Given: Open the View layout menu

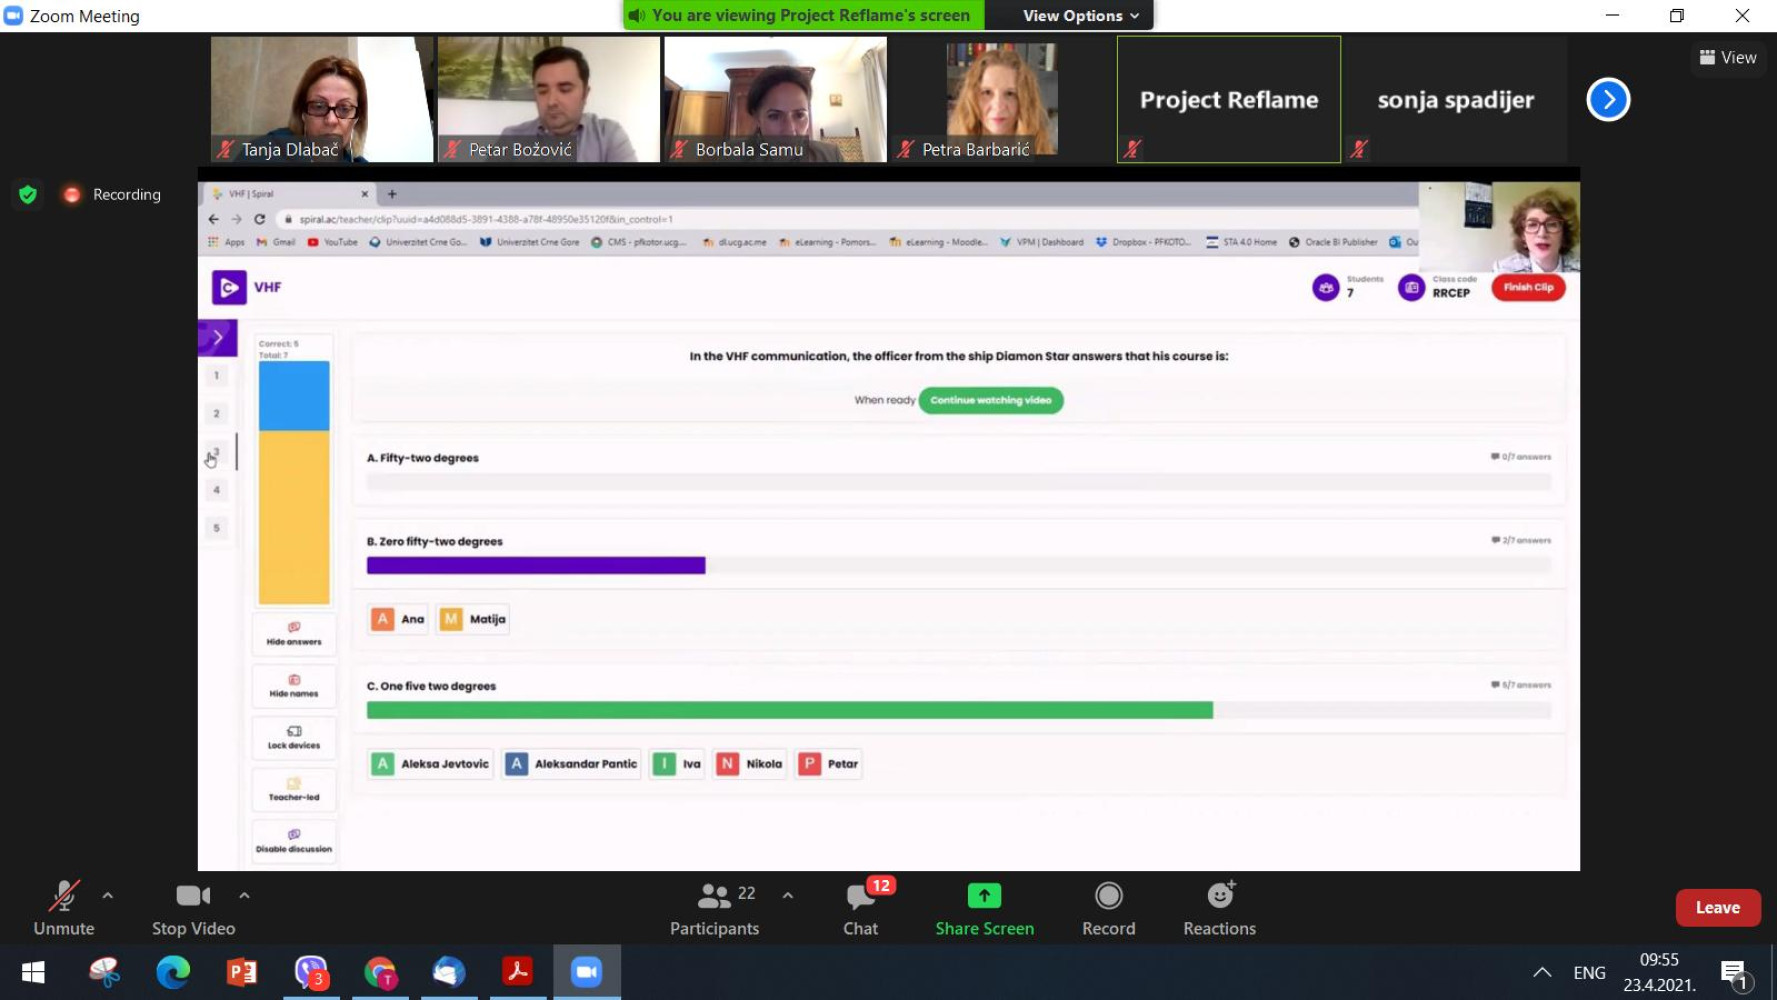Looking at the screenshot, I should [1728, 58].
